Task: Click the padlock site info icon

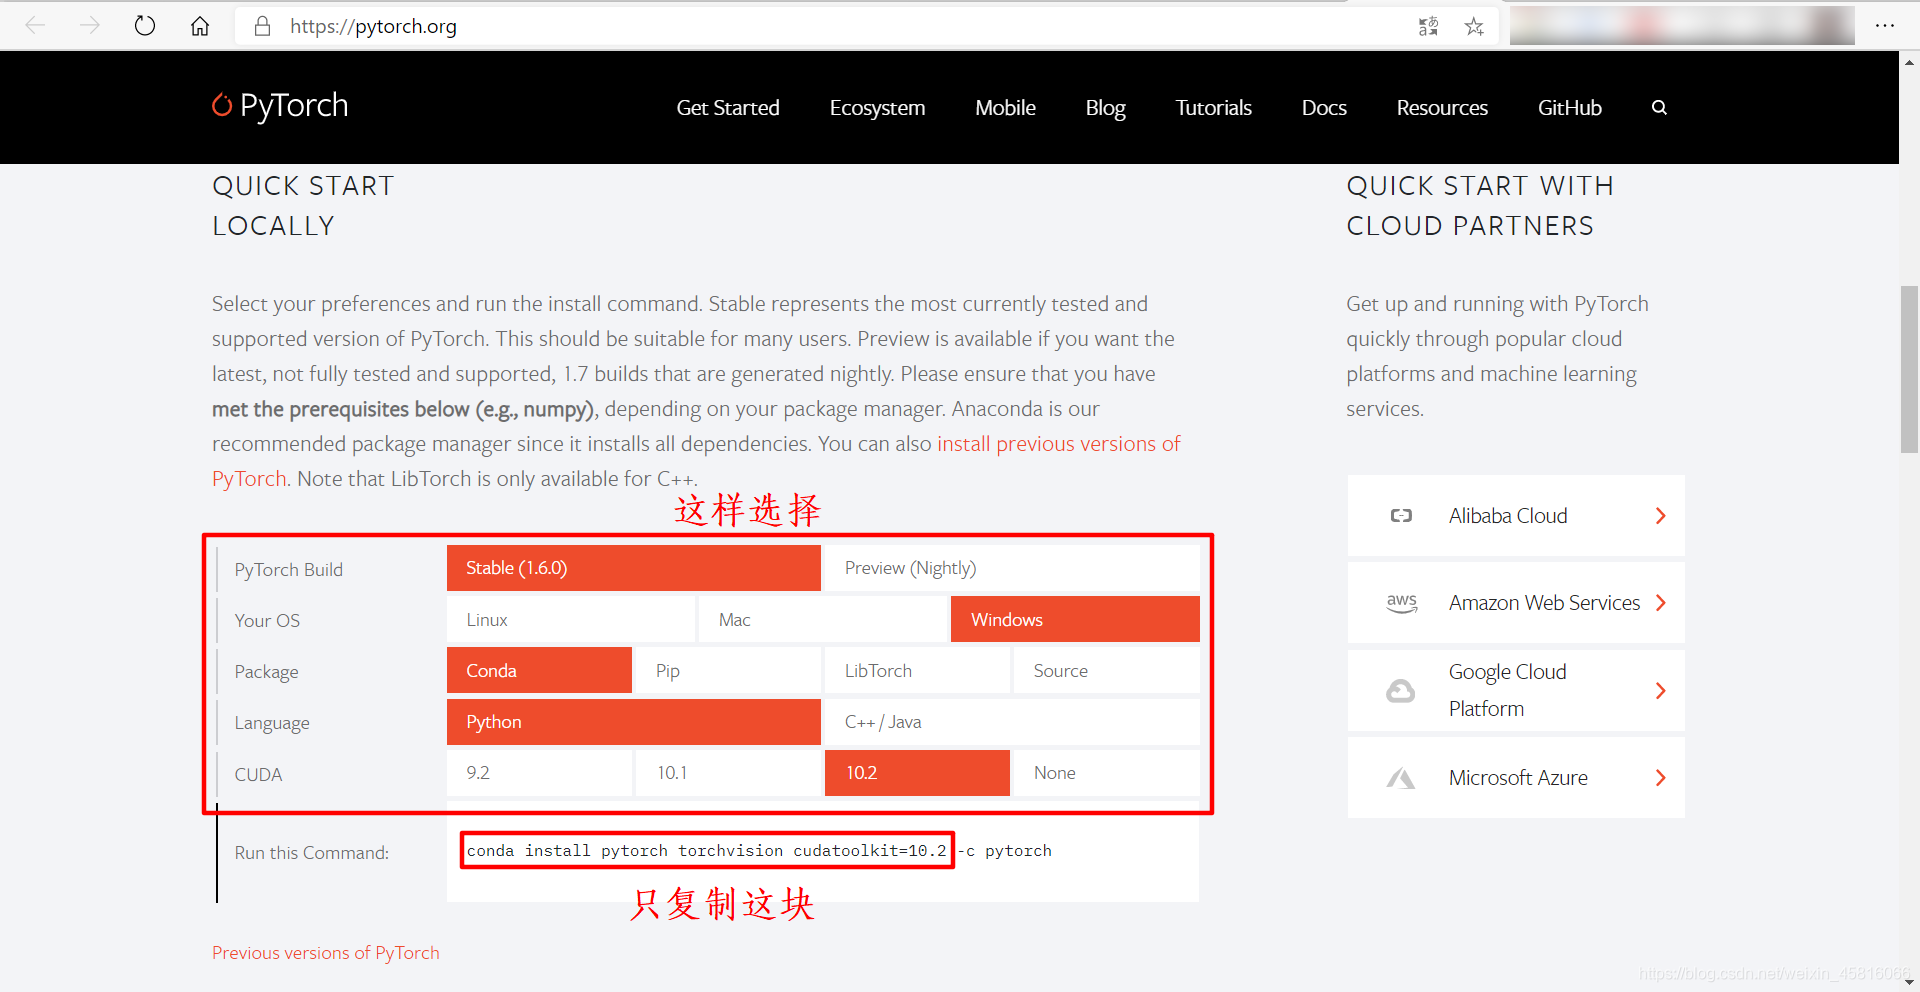Action: point(262,26)
